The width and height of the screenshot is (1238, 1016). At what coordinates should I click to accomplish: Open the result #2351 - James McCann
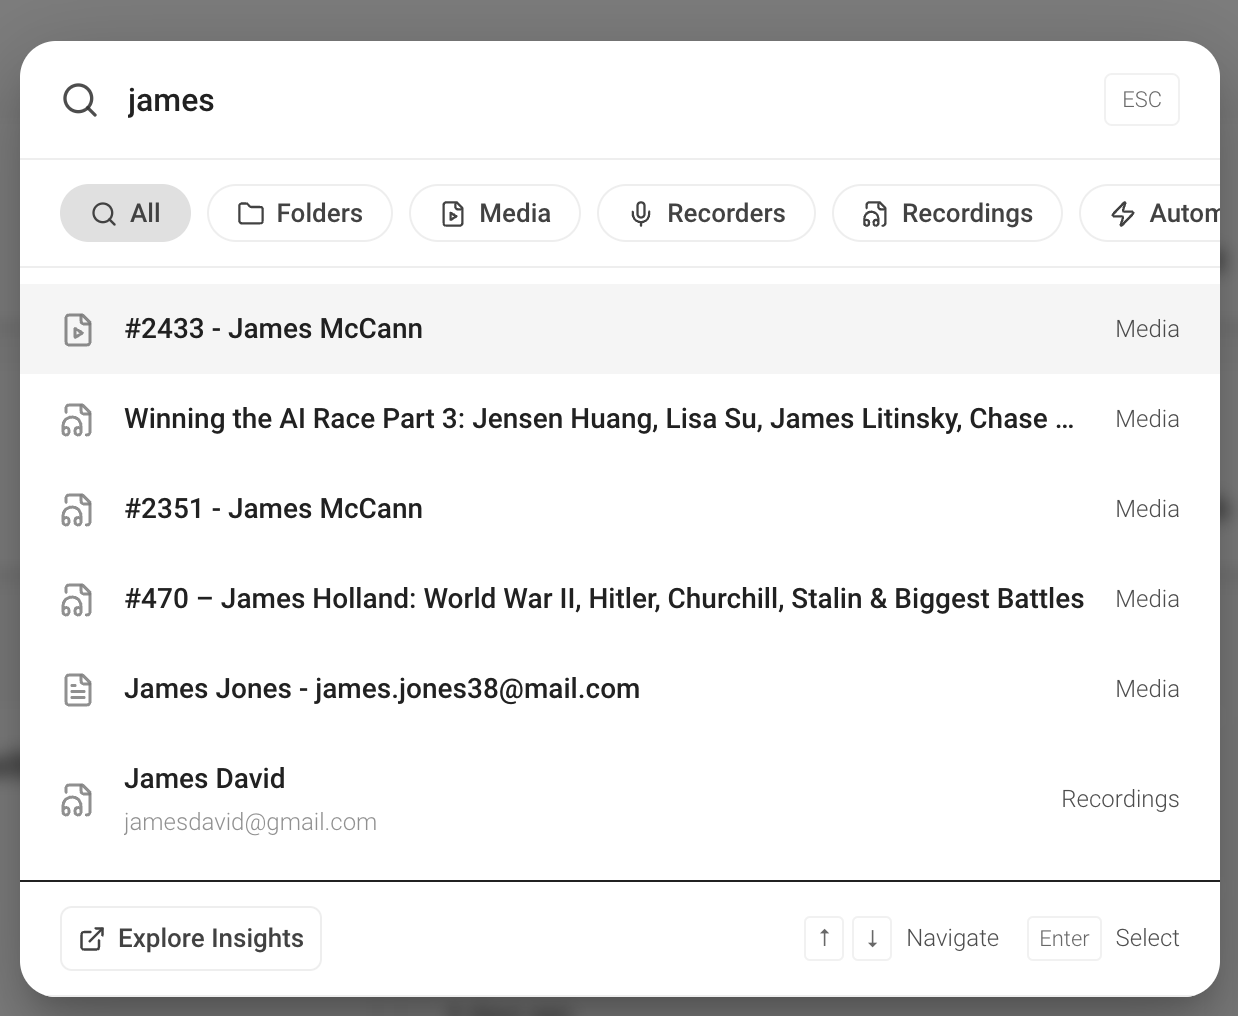(620, 509)
